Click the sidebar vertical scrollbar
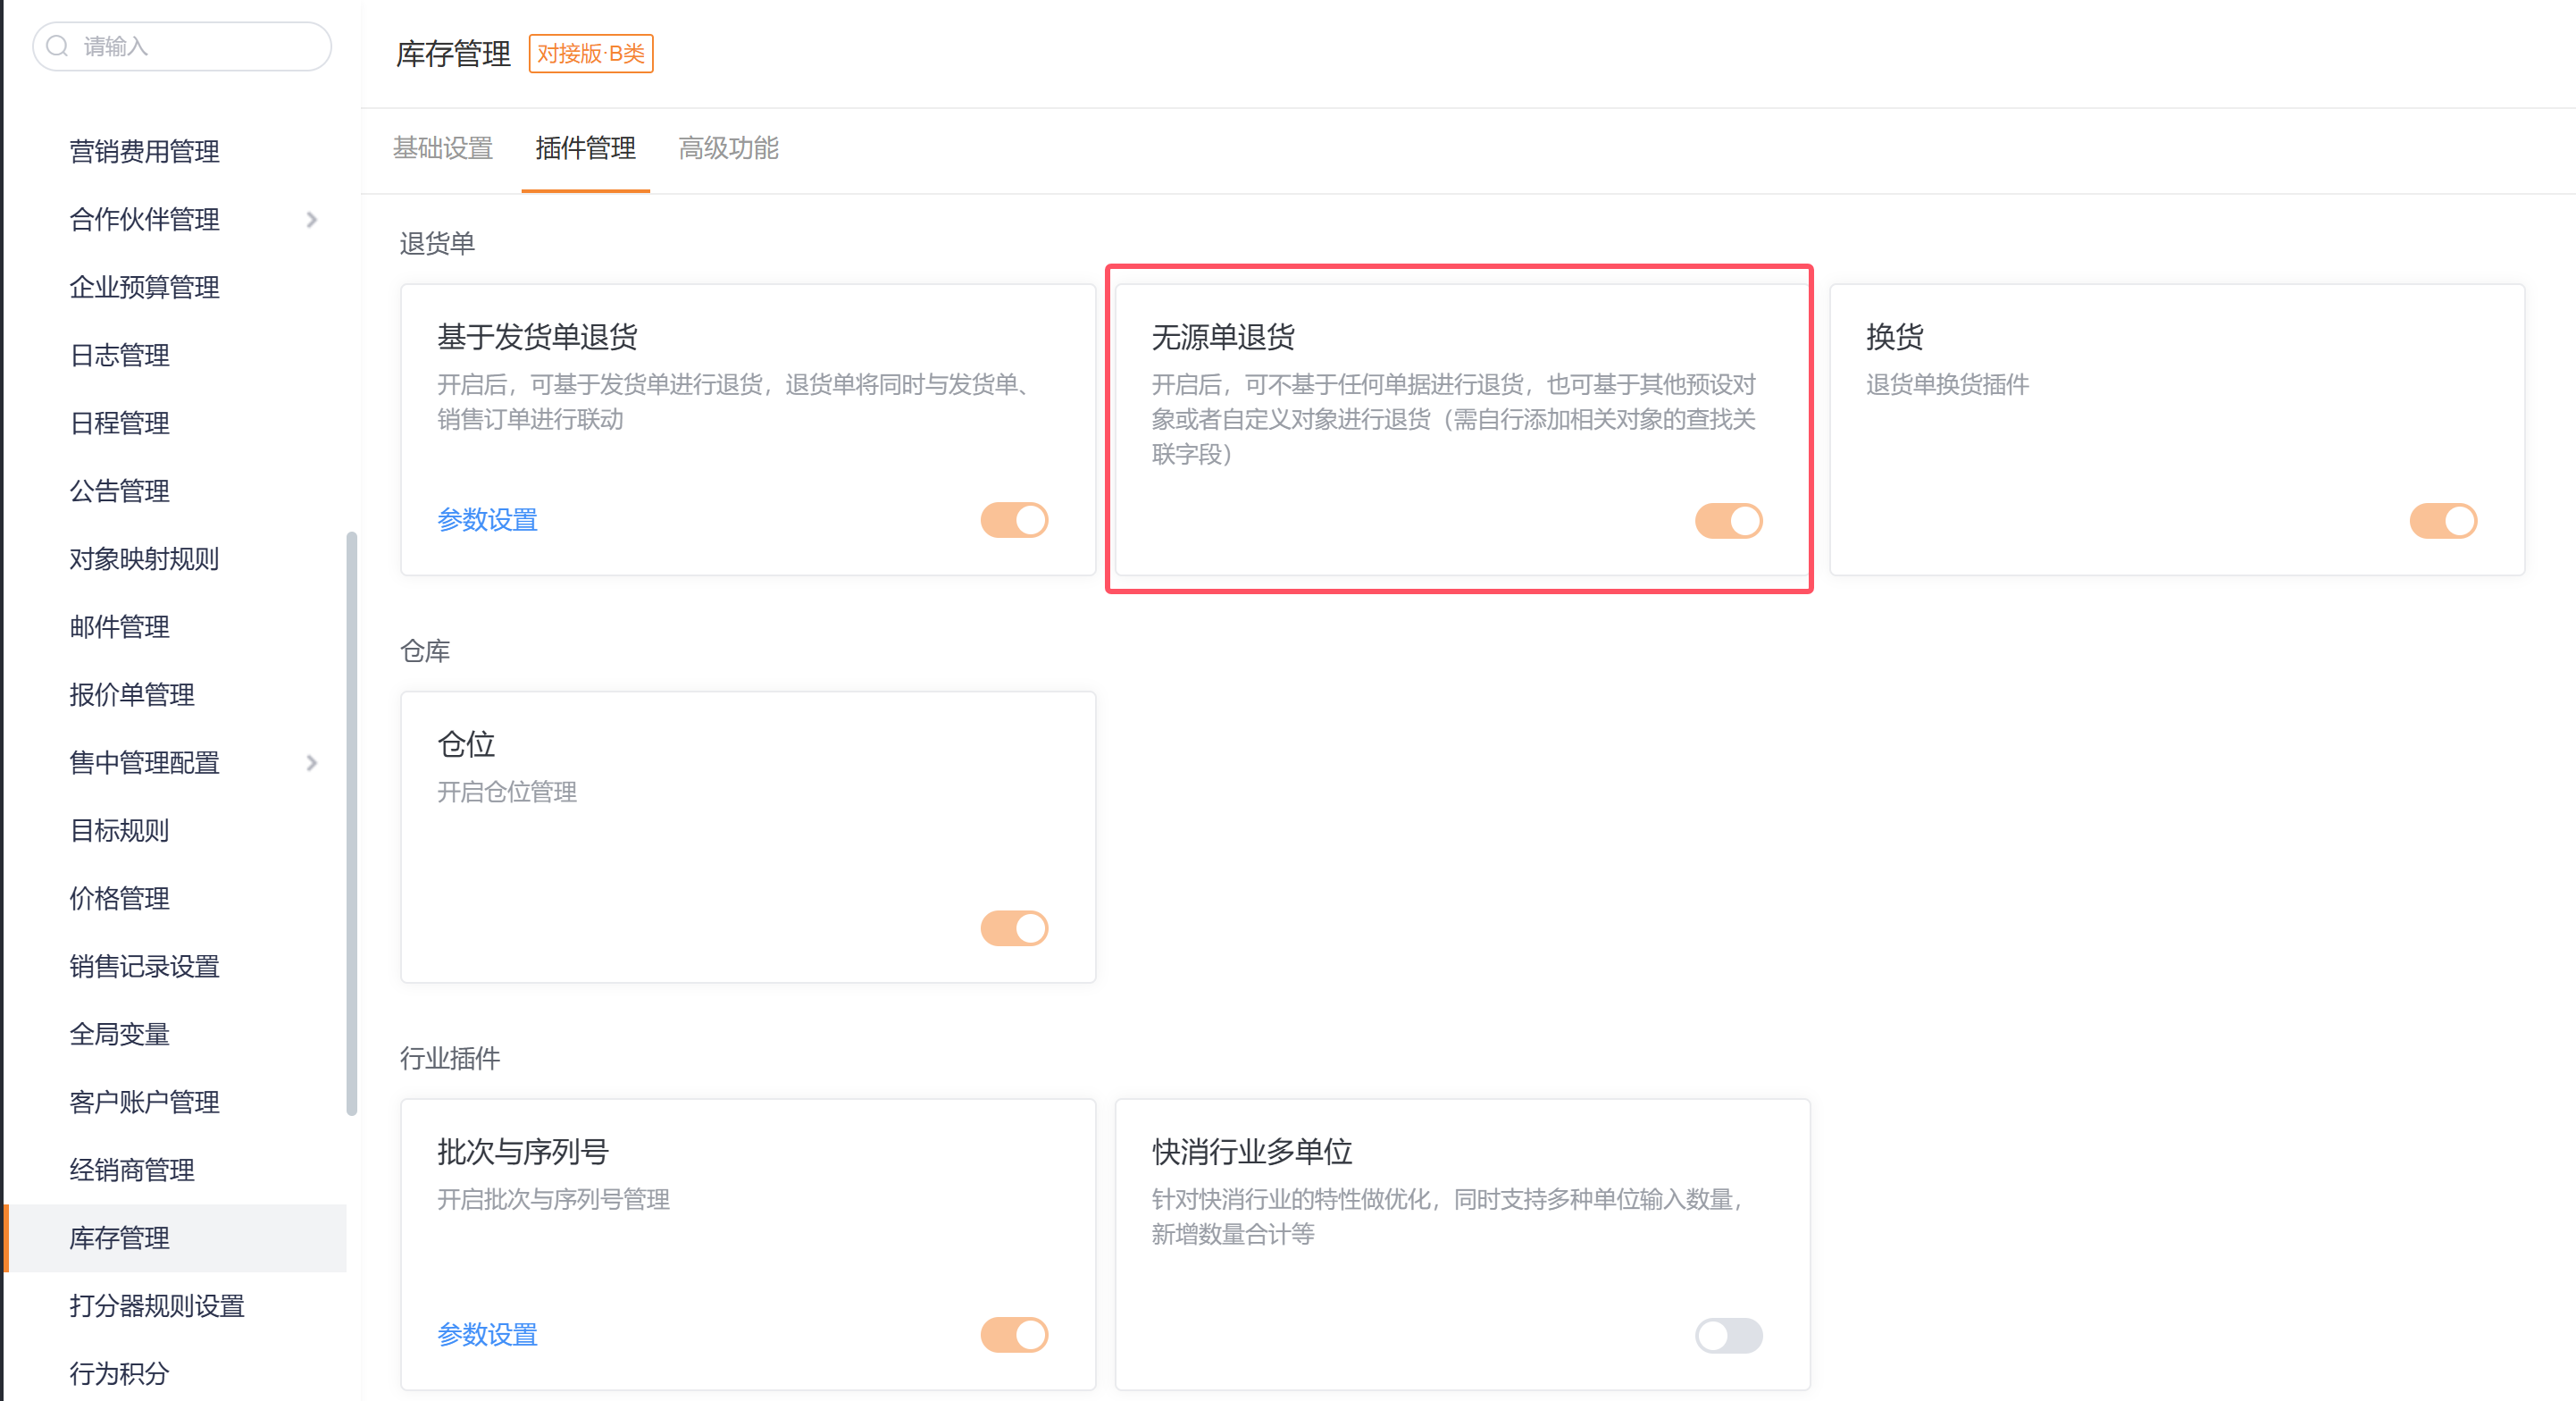2576x1401 pixels. tap(351, 820)
